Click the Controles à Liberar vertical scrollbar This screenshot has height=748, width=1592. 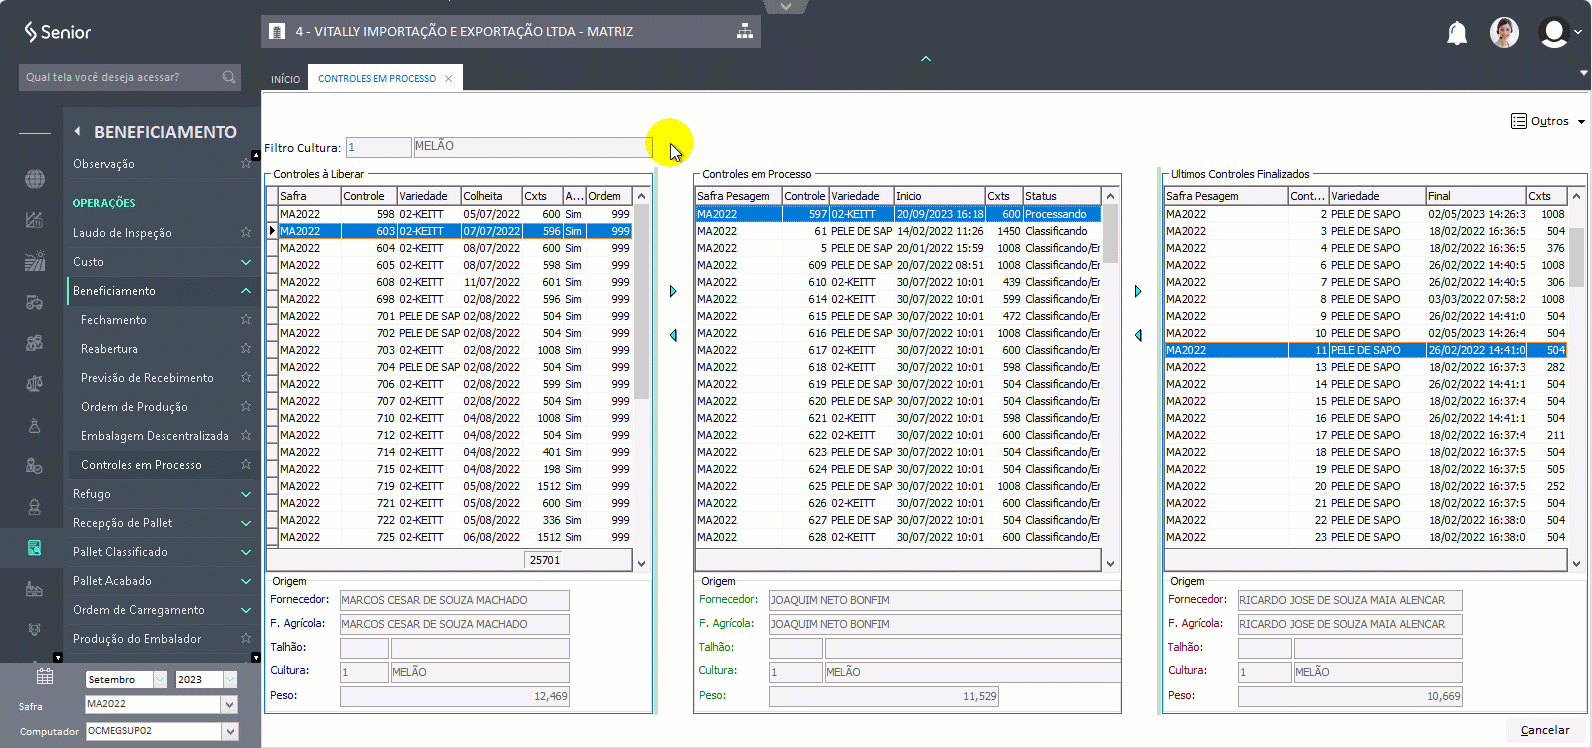pos(641,300)
